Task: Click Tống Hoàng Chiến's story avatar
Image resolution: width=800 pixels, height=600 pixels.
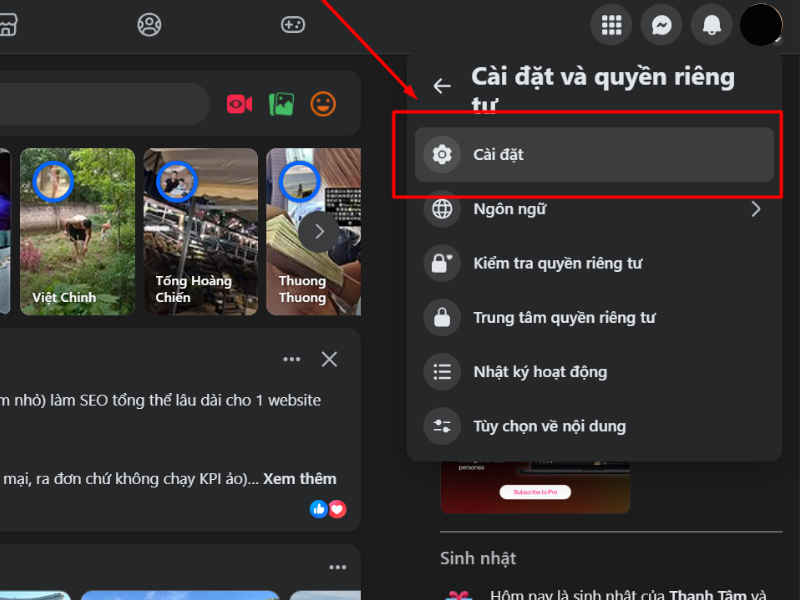Action: click(177, 182)
